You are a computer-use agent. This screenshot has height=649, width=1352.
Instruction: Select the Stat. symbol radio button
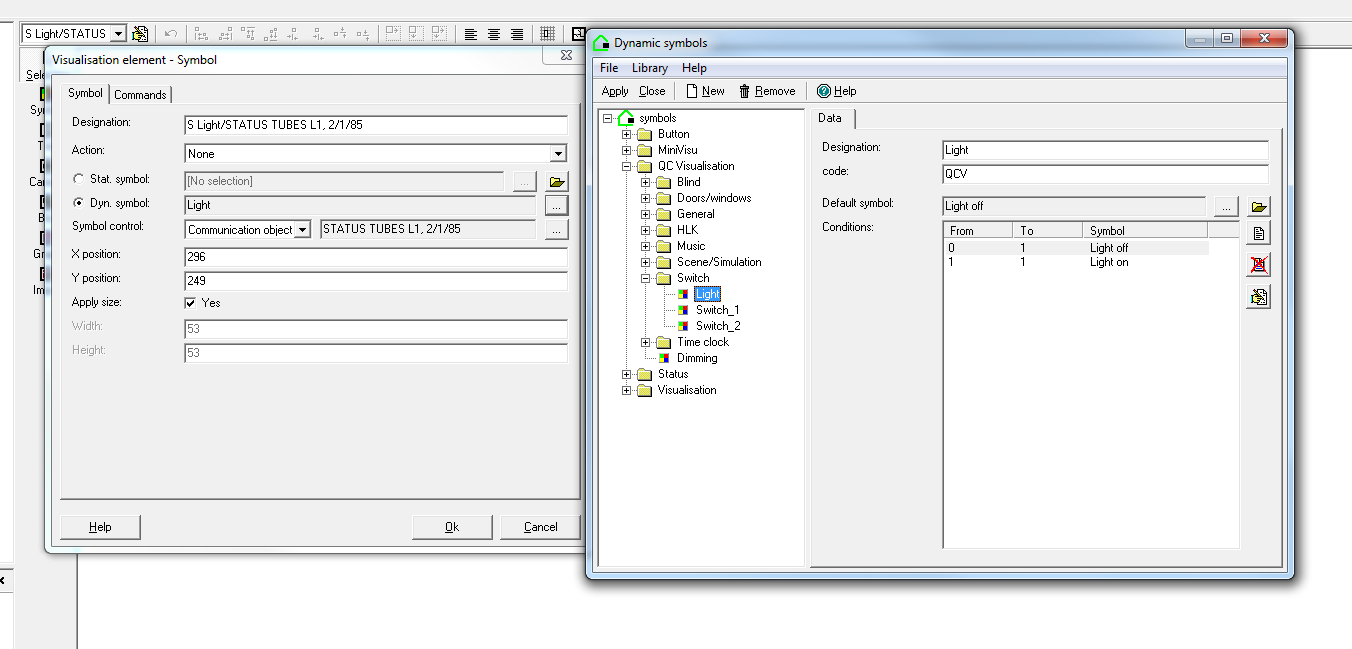(79, 180)
